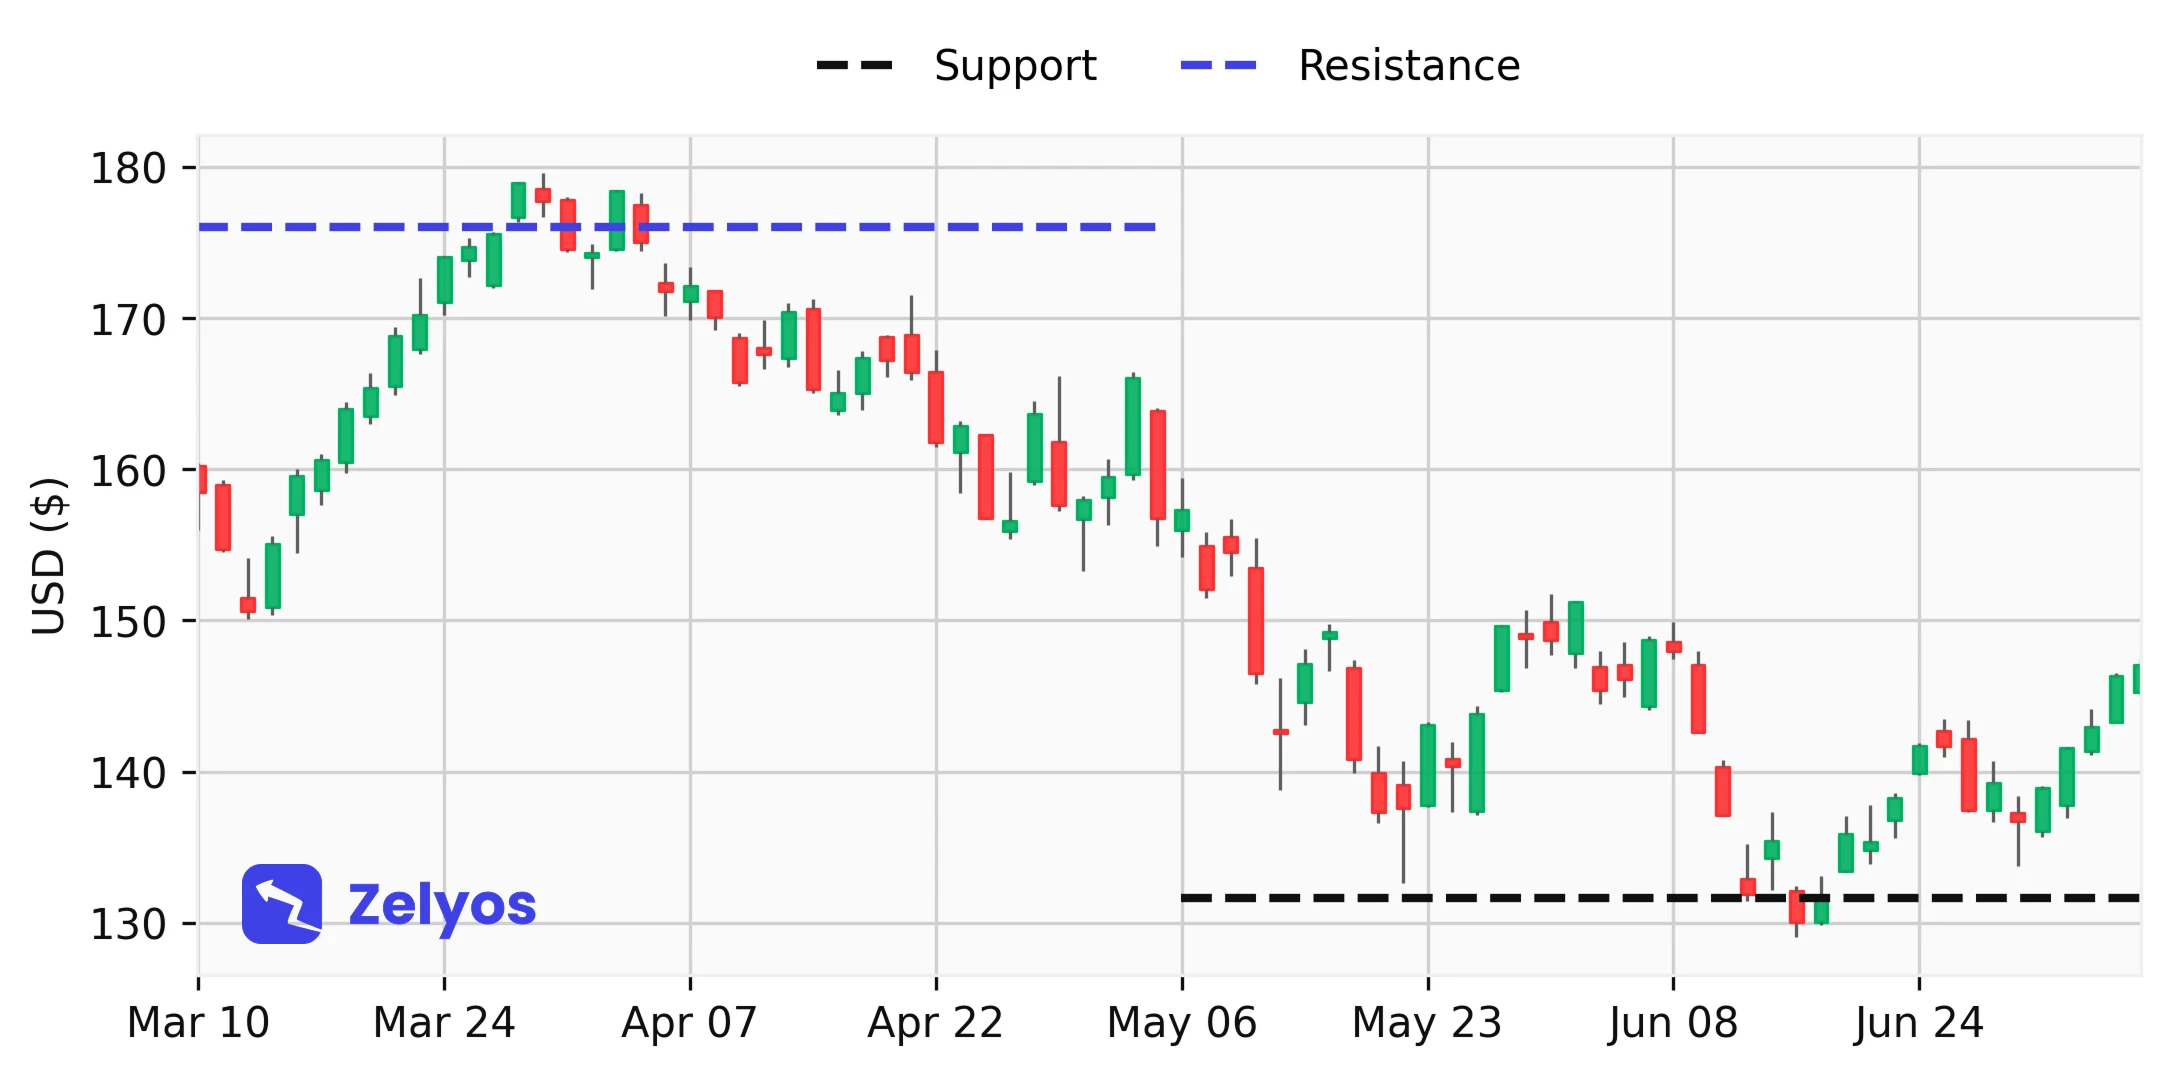Image resolution: width=2171 pixels, height=1076 pixels.
Task: Toggle the Support legend label
Action: tap(1015, 66)
